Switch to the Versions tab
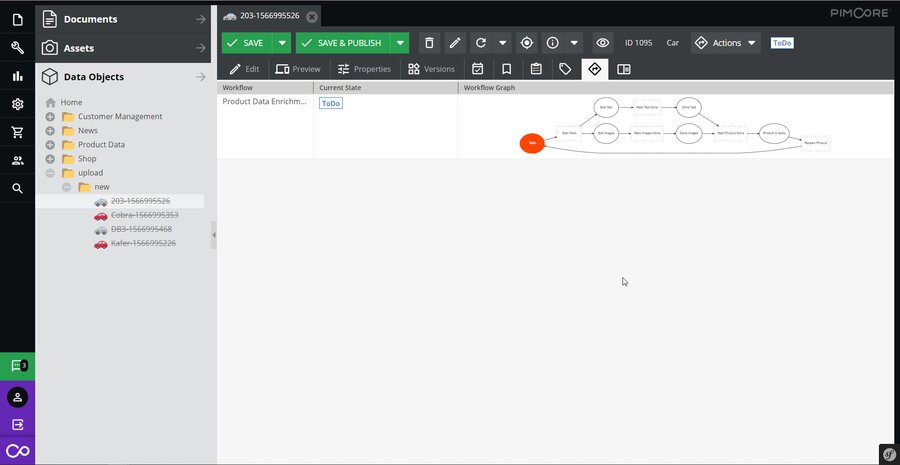Viewport: 900px width, 465px height. [431, 69]
